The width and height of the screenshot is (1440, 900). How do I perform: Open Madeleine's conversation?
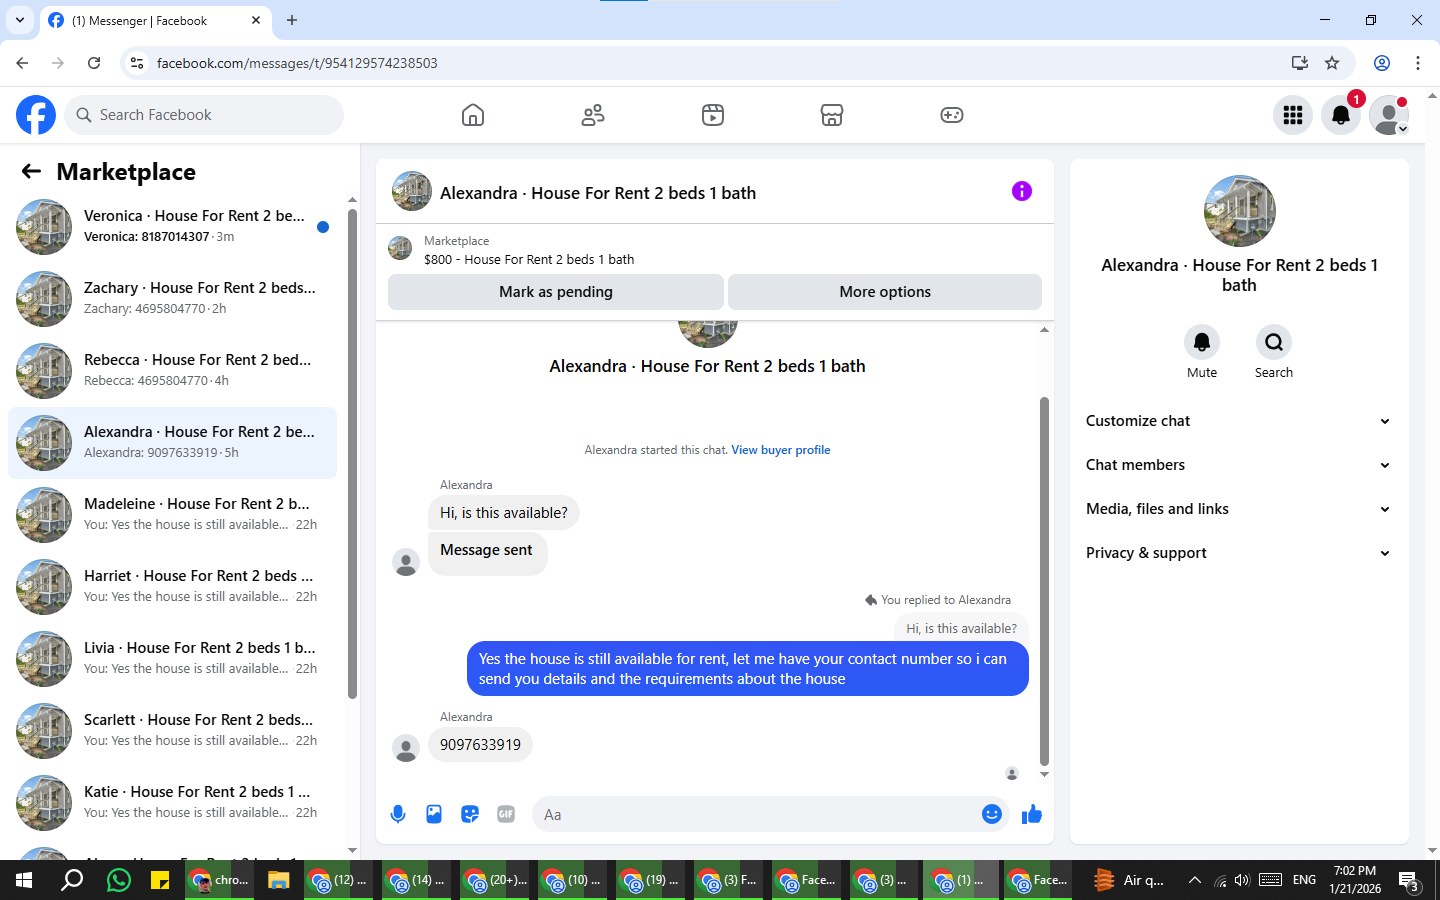click(173, 515)
